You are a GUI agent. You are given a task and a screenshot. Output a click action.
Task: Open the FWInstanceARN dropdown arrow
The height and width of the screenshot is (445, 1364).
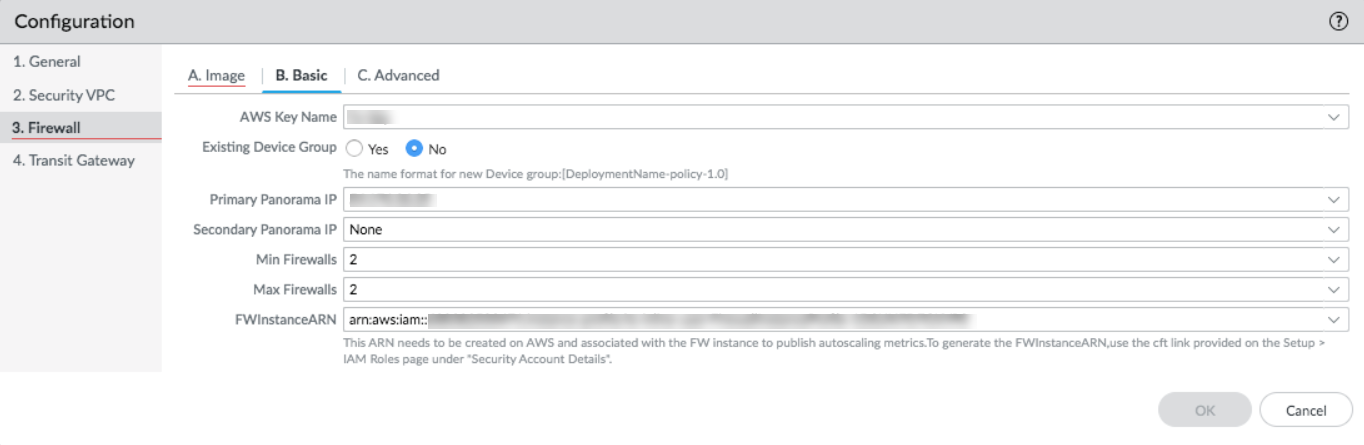click(1333, 320)
